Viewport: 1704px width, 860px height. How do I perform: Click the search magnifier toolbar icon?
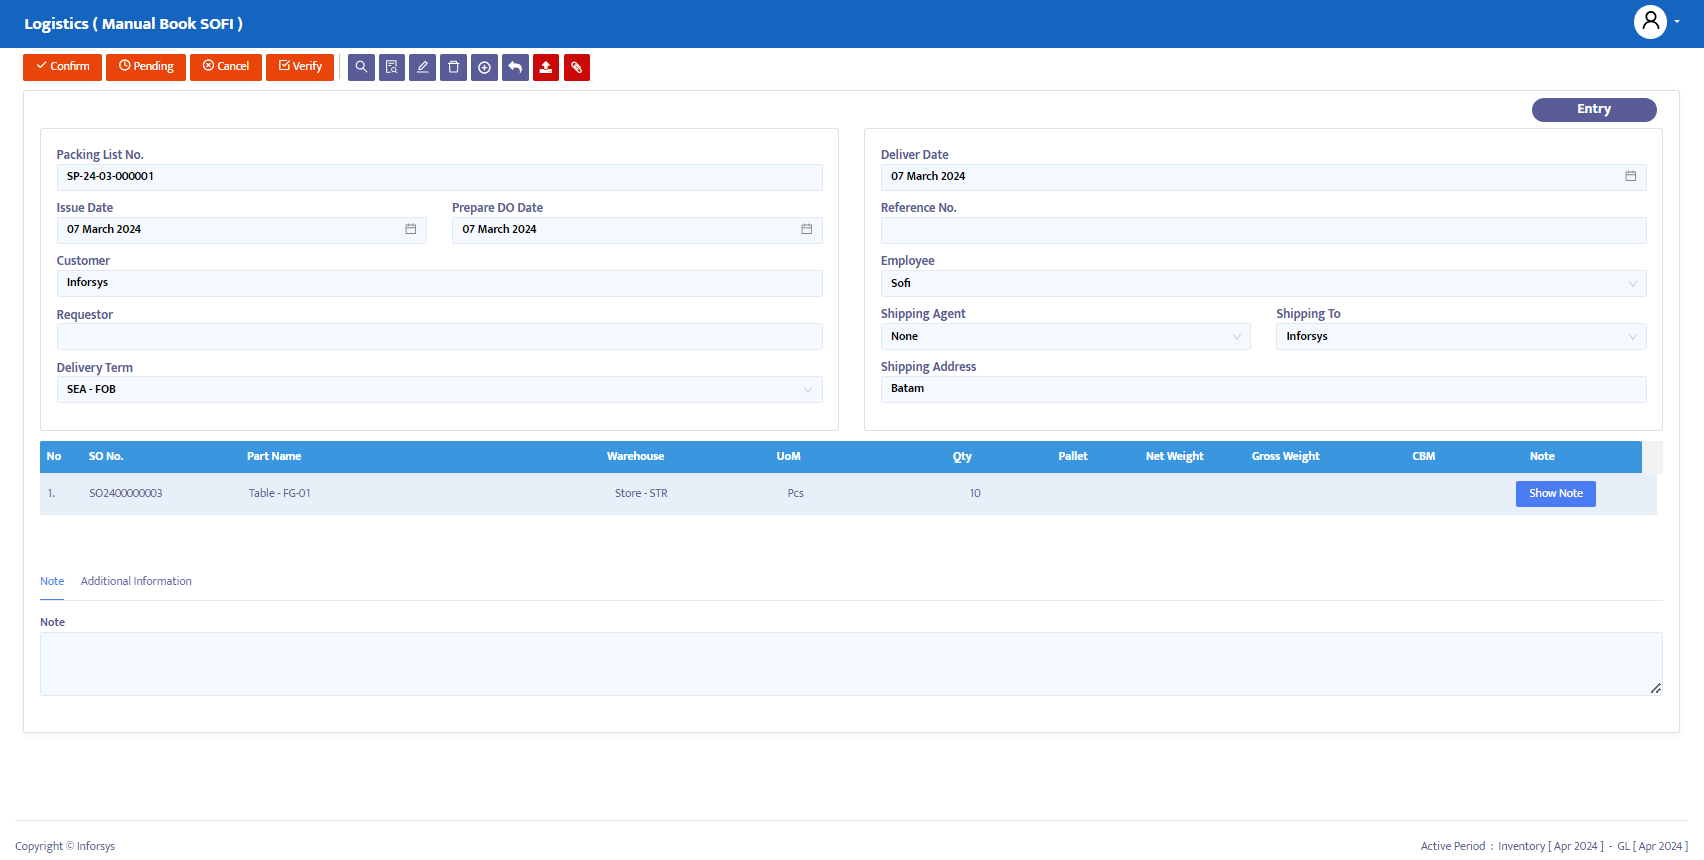click(361, 67)
